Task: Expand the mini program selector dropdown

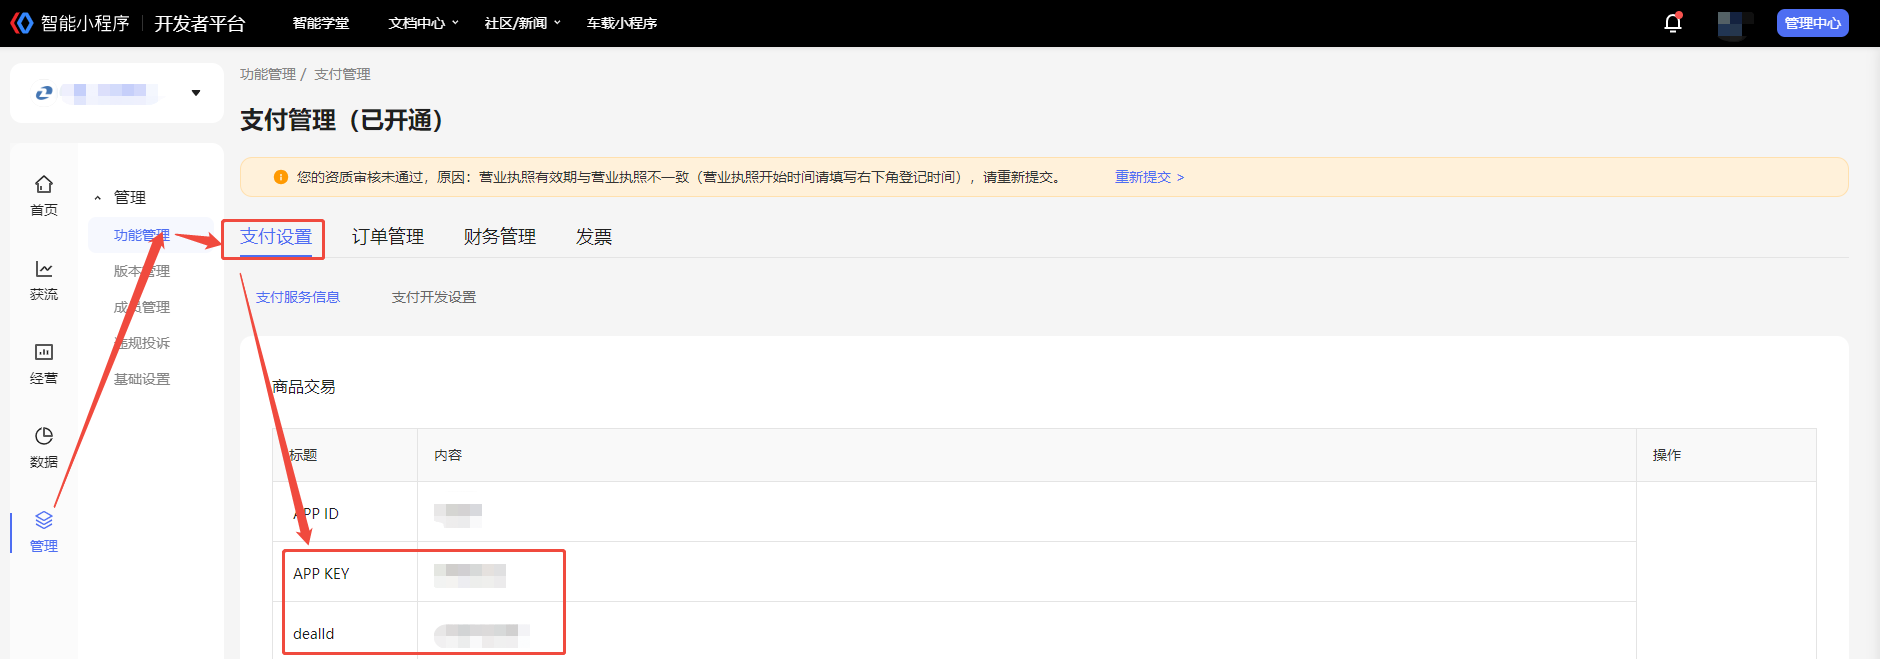Action: pyautogui.click(x=195, y=93)
